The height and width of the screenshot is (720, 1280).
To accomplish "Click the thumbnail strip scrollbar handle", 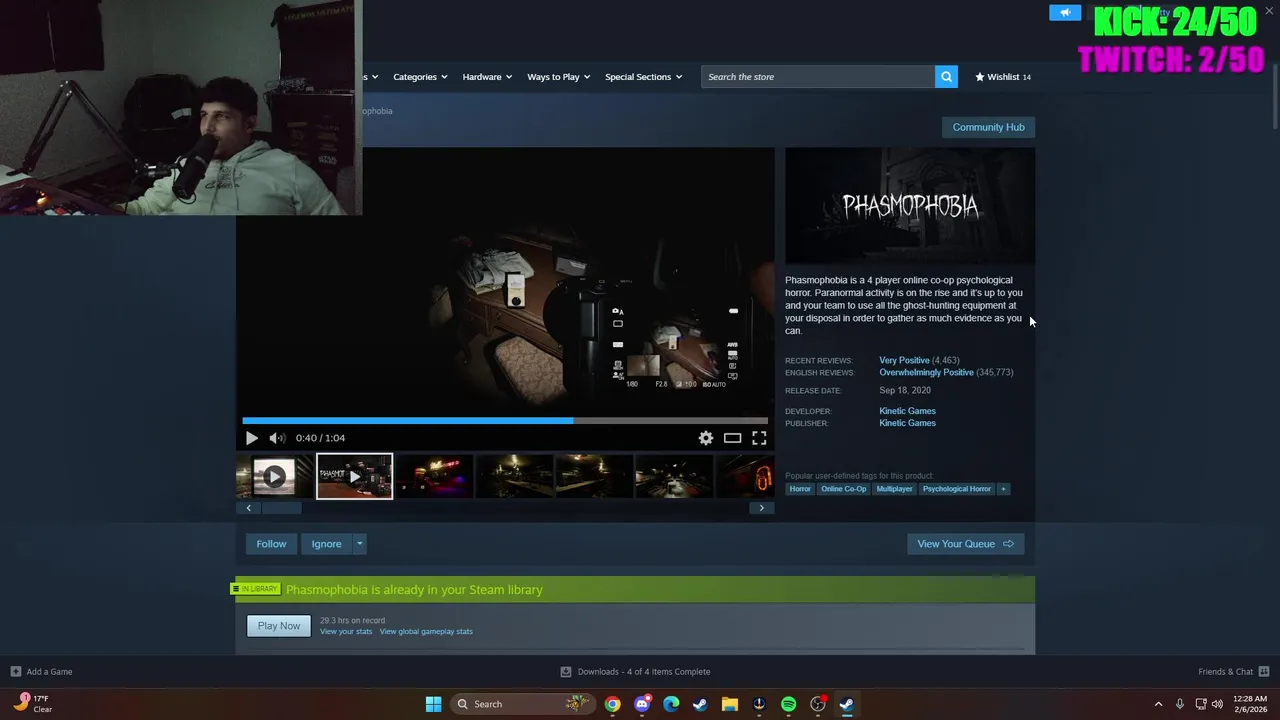I will [x=281, y=508].
